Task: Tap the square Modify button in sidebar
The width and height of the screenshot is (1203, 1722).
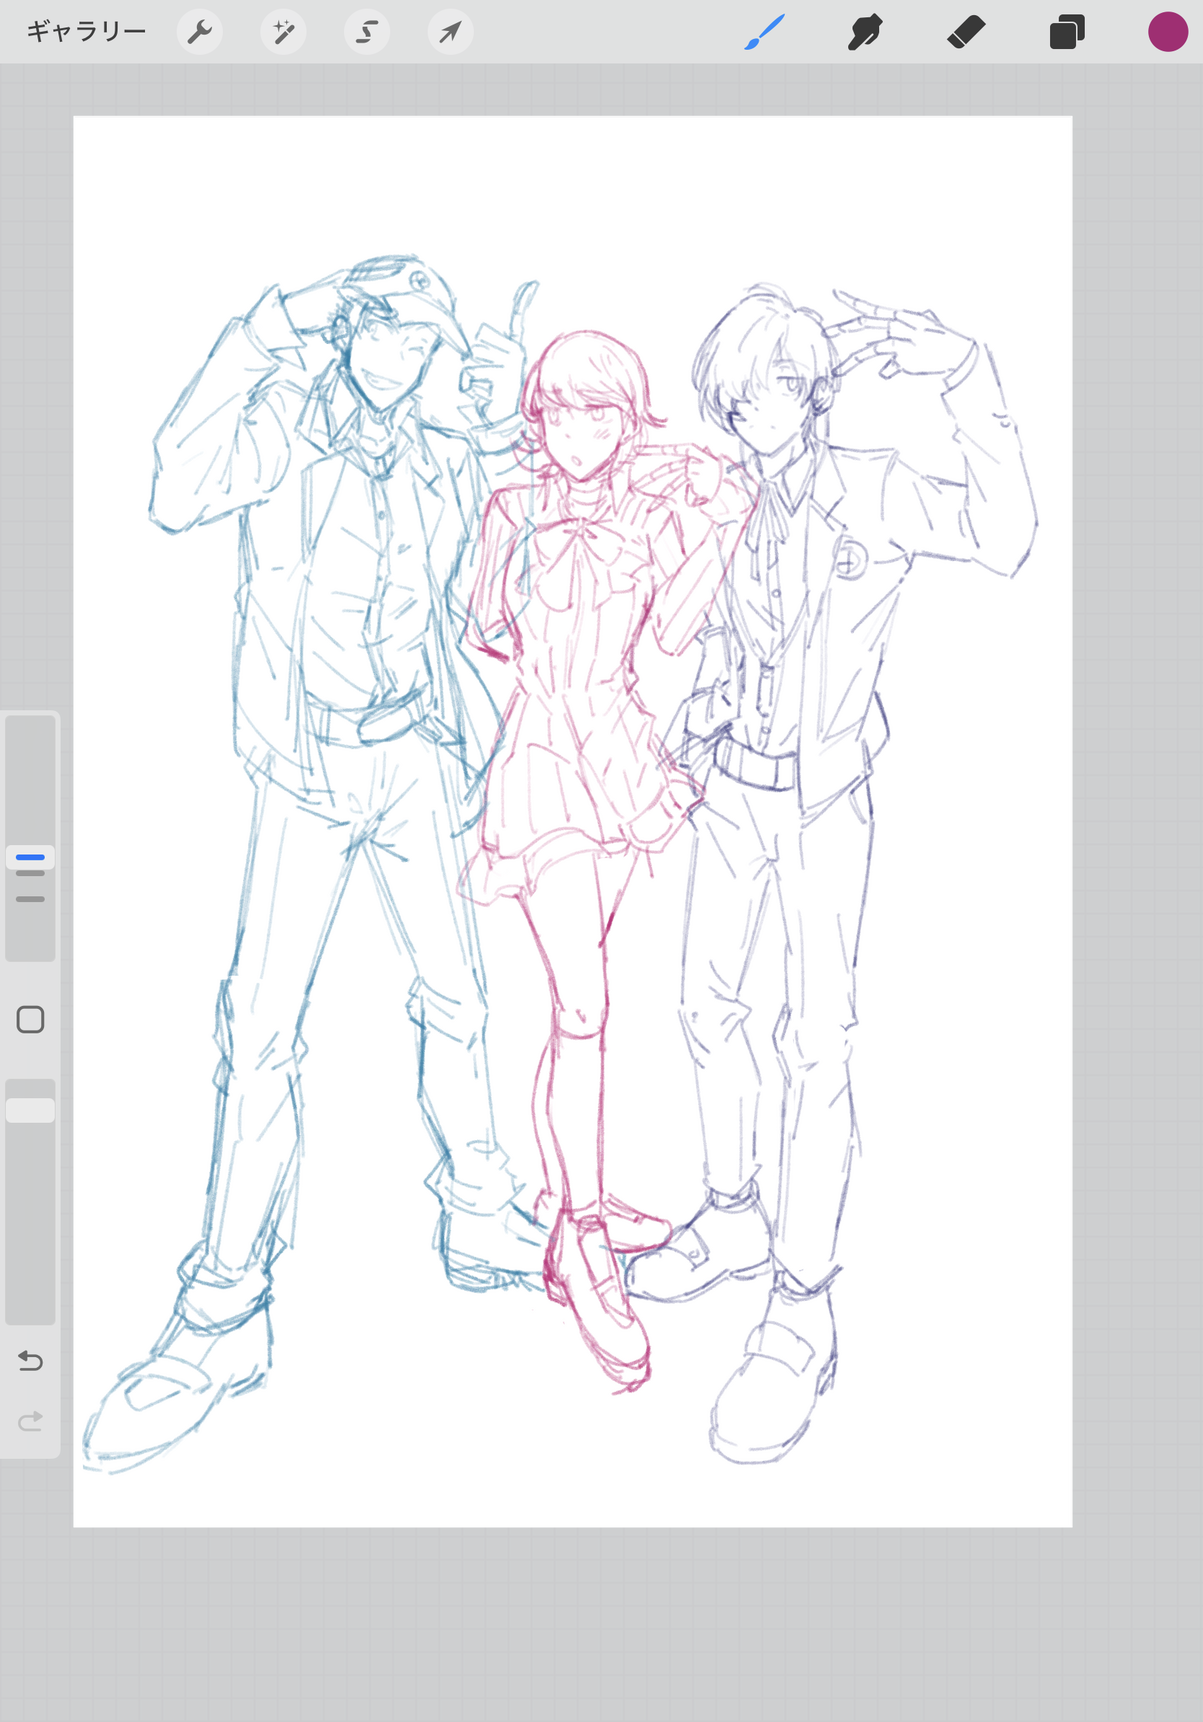Action: pos(30,1020)
